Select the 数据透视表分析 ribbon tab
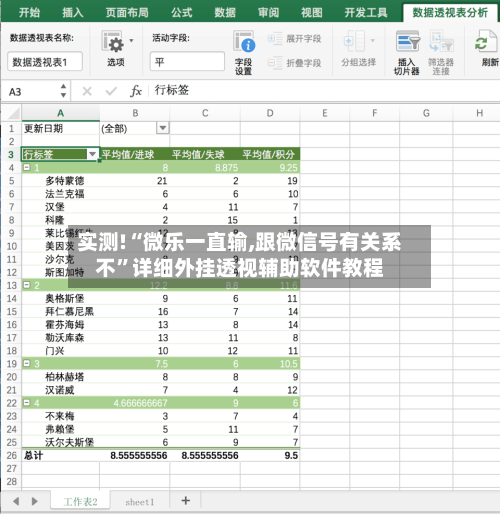Image resolution: width=500 pixels, height=514 pixels. (x=450, y=13)
